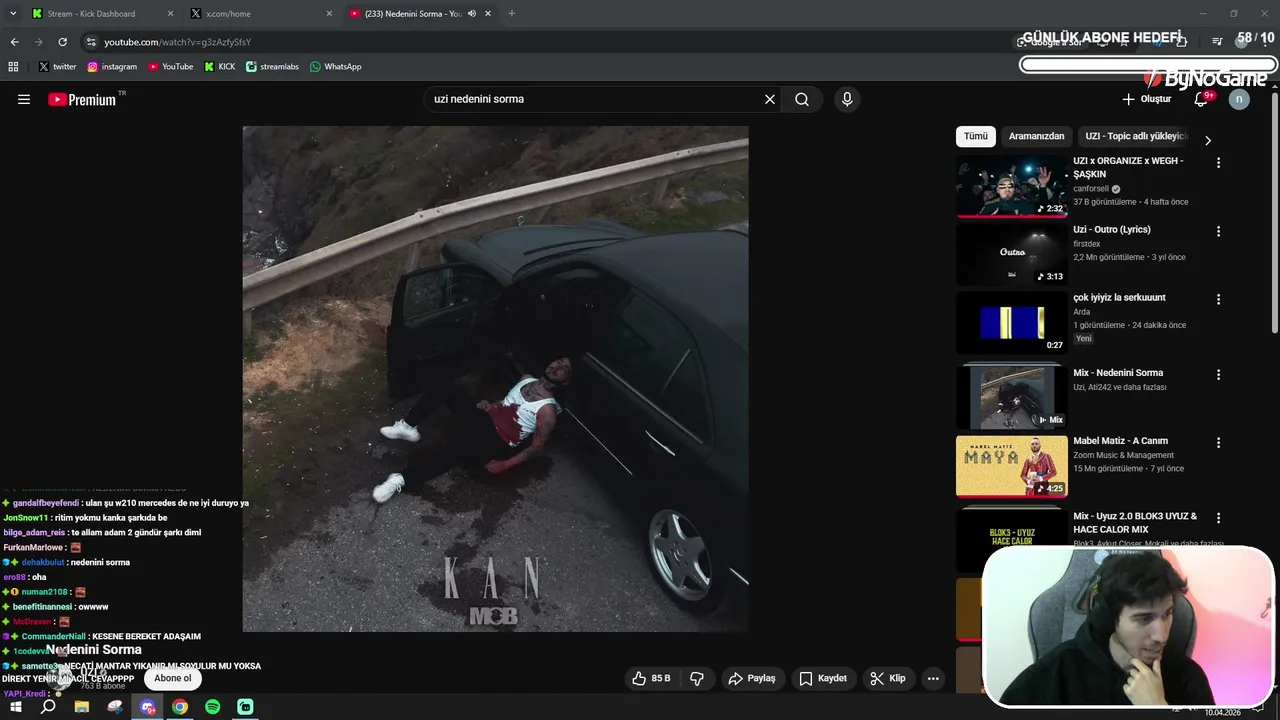Dislike the video with thumbs down
The width and height of the screenshot is (1280, 720).
(697, 678)
